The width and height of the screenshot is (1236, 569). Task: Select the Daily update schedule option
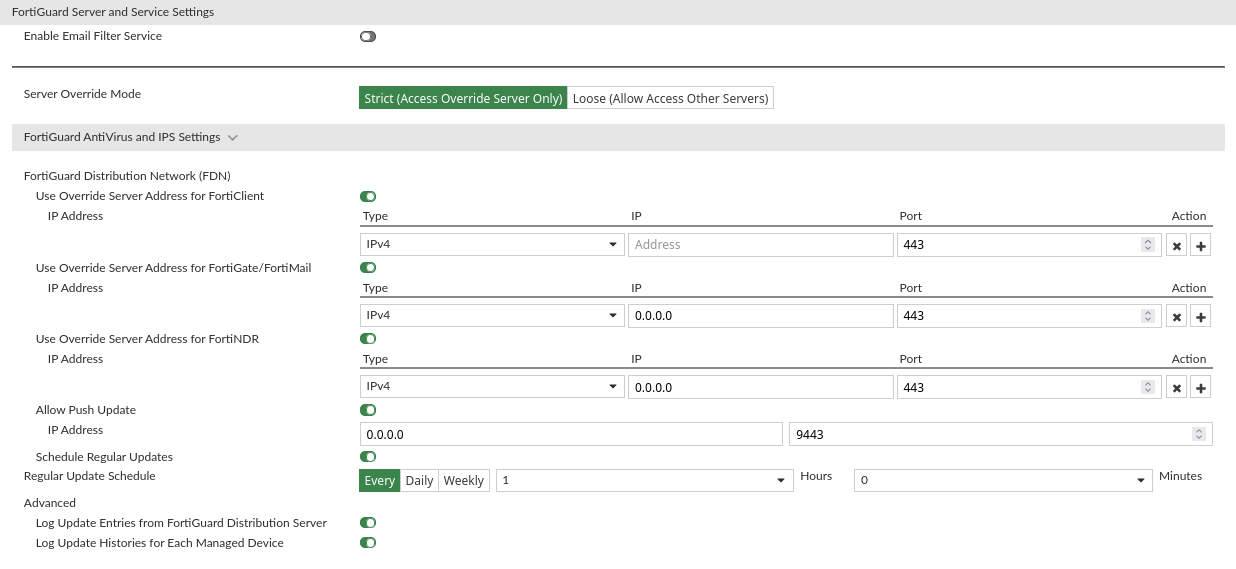[x=419, y=481]
